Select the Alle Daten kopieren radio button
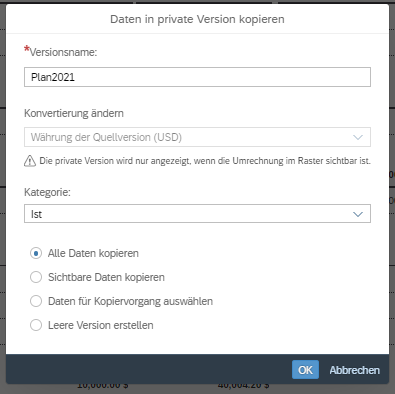 pyautogui.click(x=36, y=253)
